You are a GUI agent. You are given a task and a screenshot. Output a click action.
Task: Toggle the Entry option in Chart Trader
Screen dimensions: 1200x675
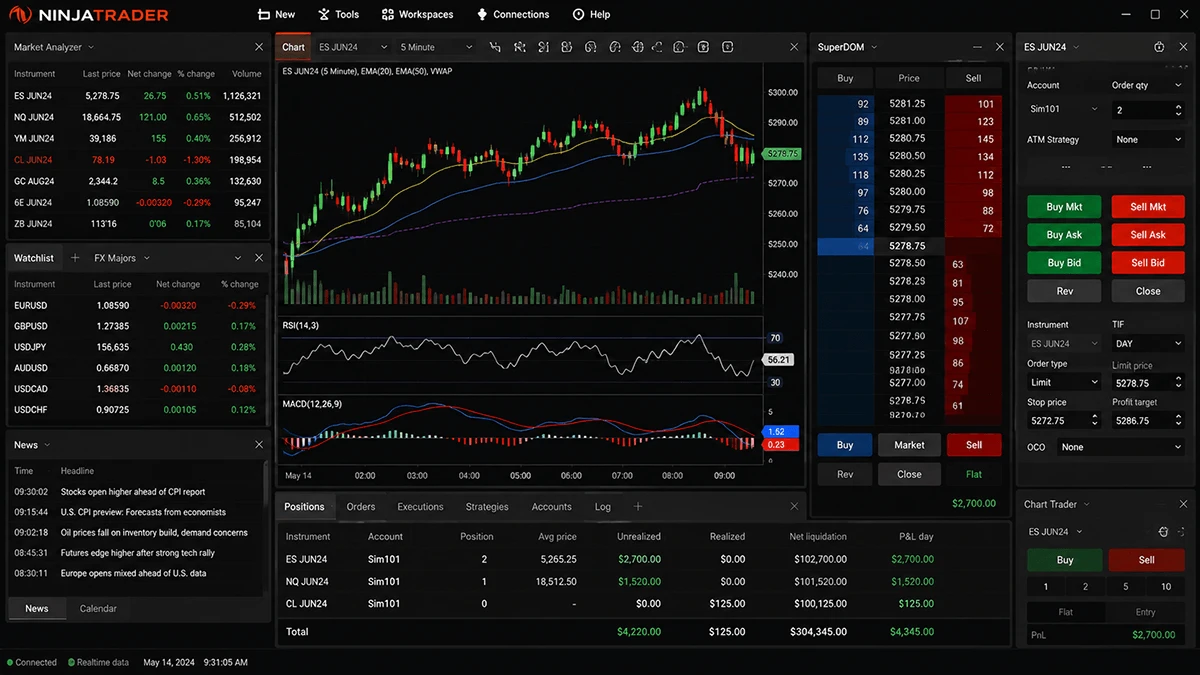pos(1146,612)
